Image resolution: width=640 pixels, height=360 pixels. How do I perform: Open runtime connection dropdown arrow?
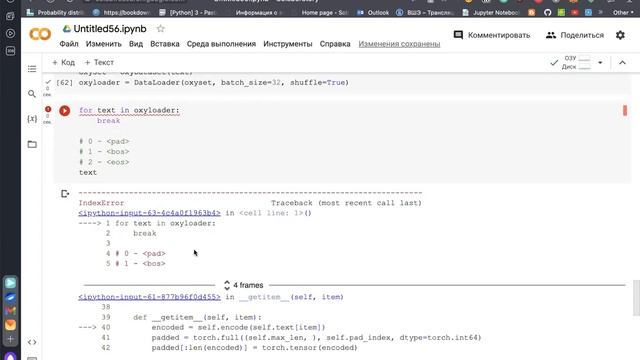(x=600, y=63)
